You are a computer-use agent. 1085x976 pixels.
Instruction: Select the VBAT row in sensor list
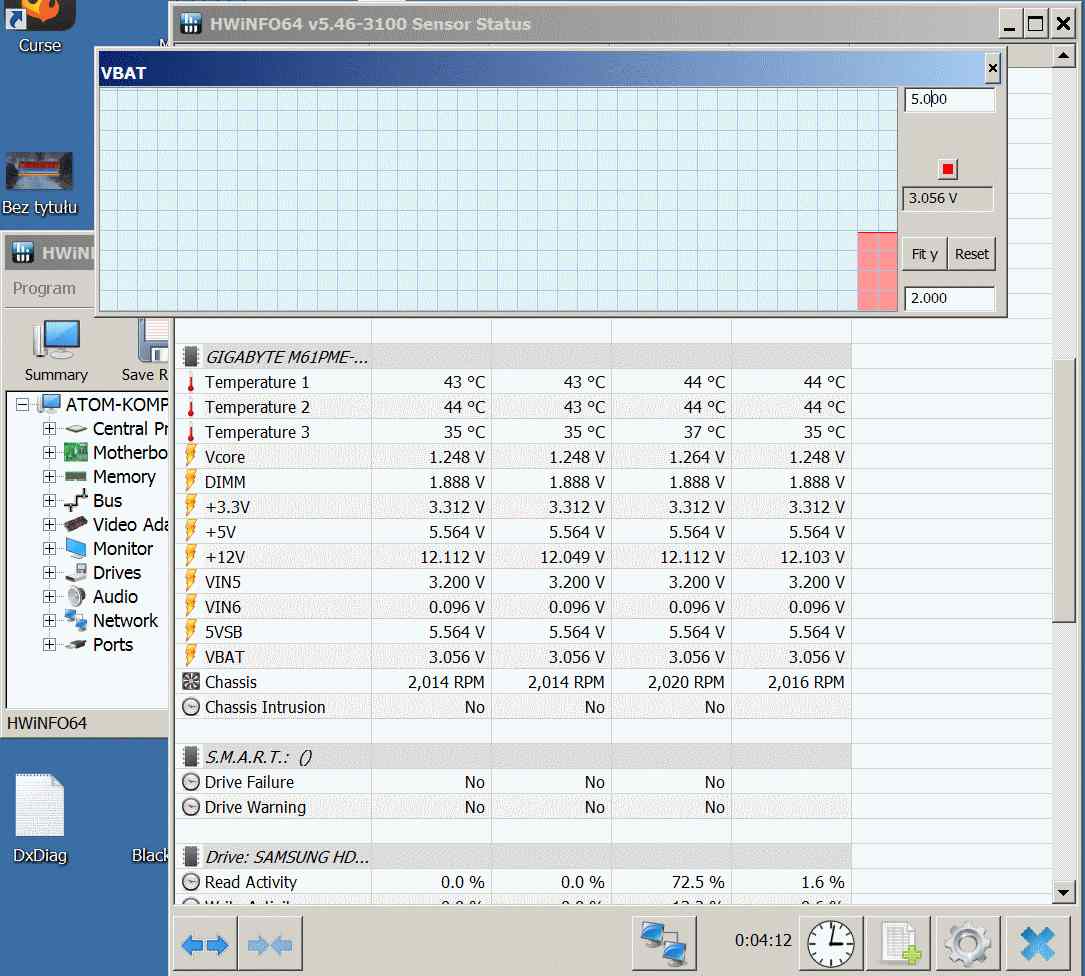pos(513,657)
